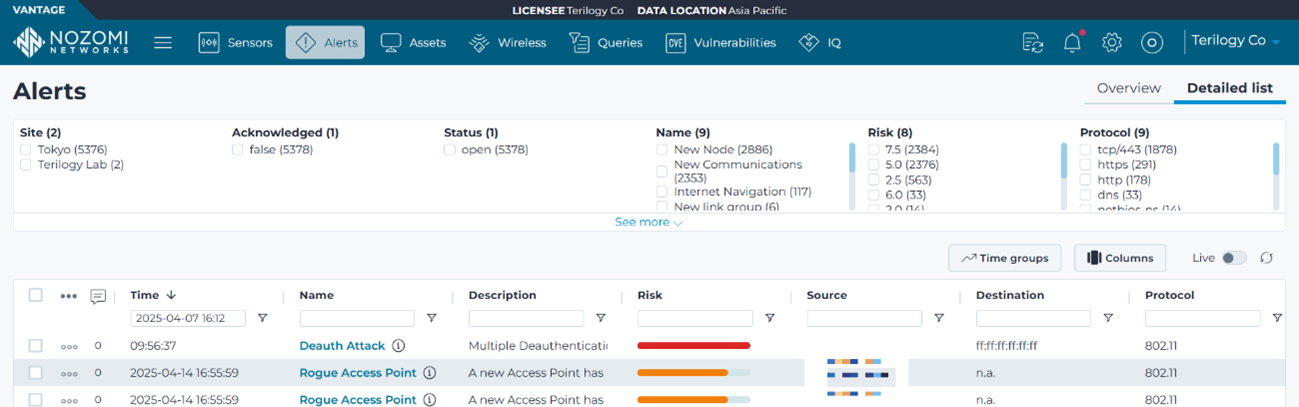Open filter options for Protocol column
The height and width of the screenshot is (407, 1299).
click(x=1277, y=318)
